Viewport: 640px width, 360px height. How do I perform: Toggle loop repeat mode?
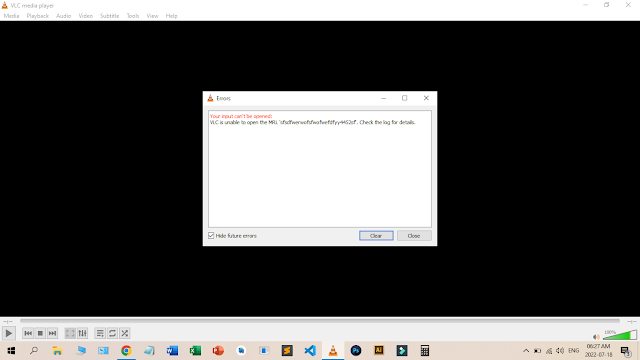tap(112, 333)
